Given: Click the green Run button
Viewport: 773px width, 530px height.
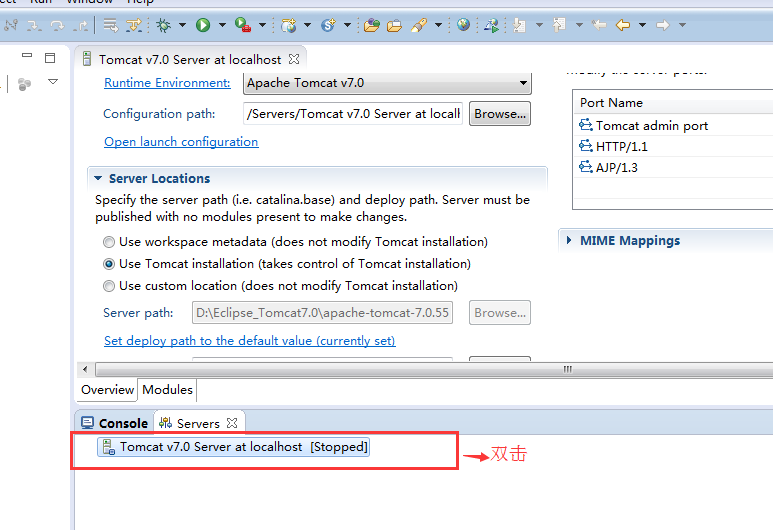Looking at the screenshot, I should tap(203, 25).
